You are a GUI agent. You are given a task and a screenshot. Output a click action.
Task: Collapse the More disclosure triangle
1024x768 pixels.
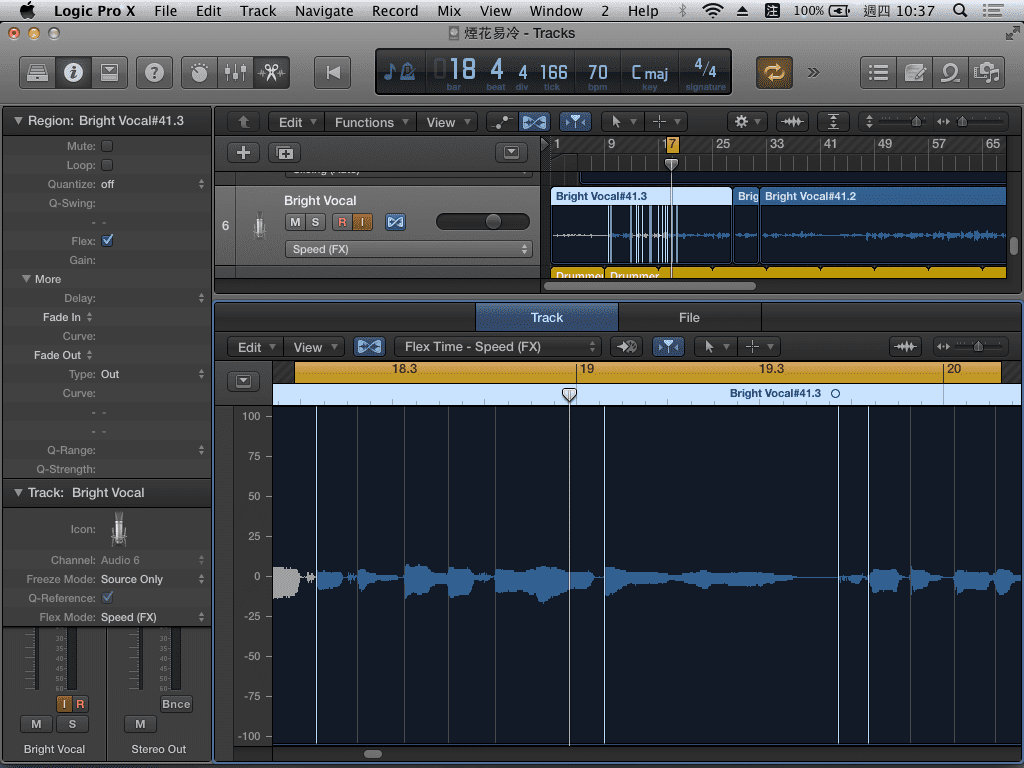tap(27, 279)
